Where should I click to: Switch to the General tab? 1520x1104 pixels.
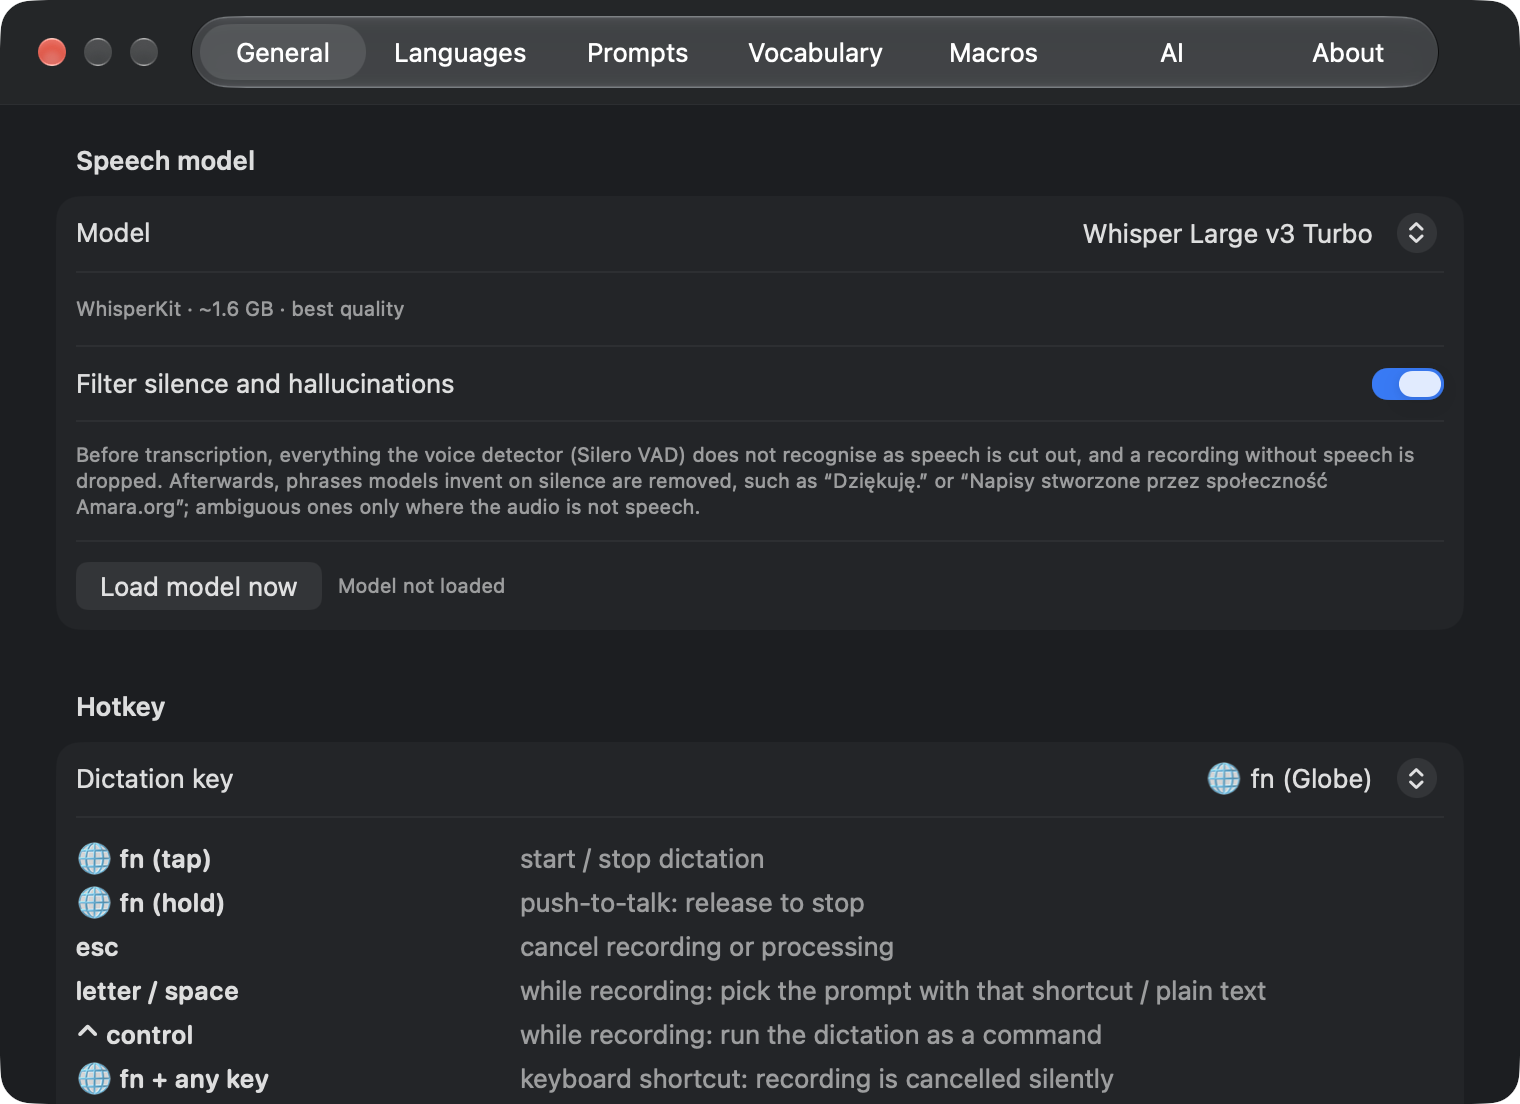(x=283, y=53)
